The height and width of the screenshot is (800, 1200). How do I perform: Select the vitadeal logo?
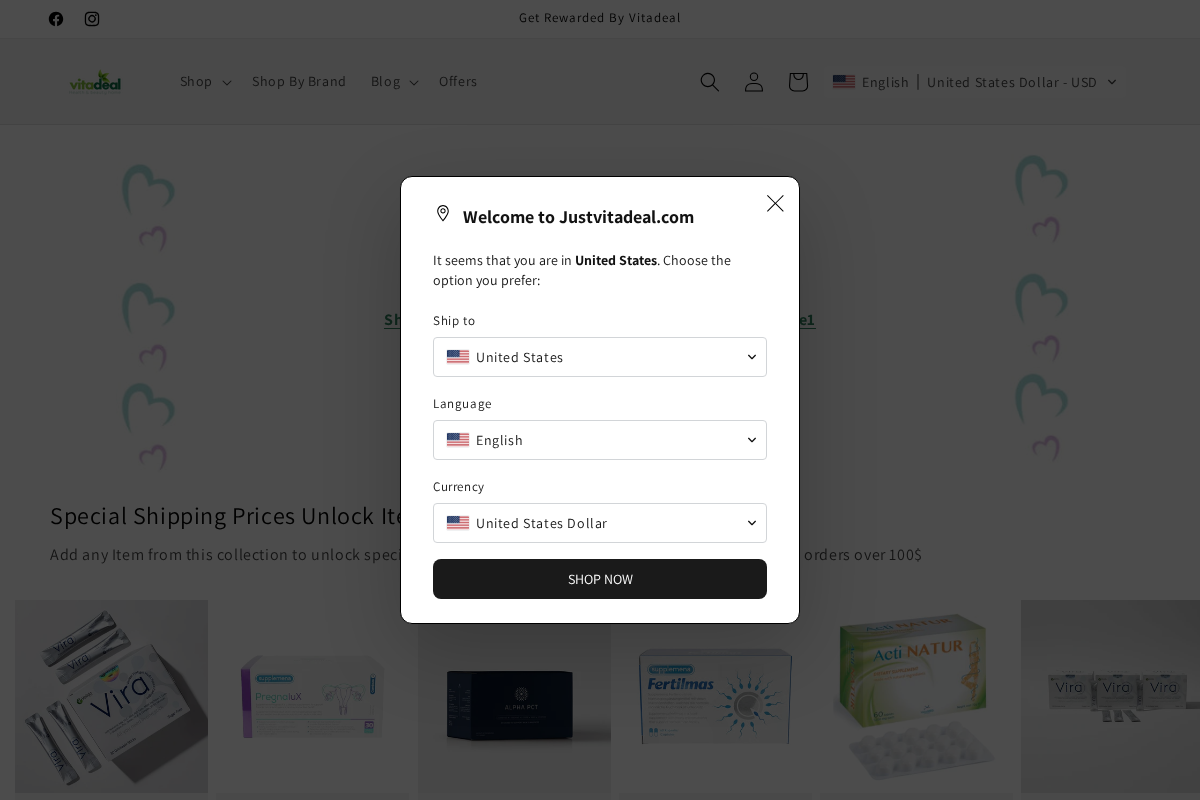click(96, 80)
